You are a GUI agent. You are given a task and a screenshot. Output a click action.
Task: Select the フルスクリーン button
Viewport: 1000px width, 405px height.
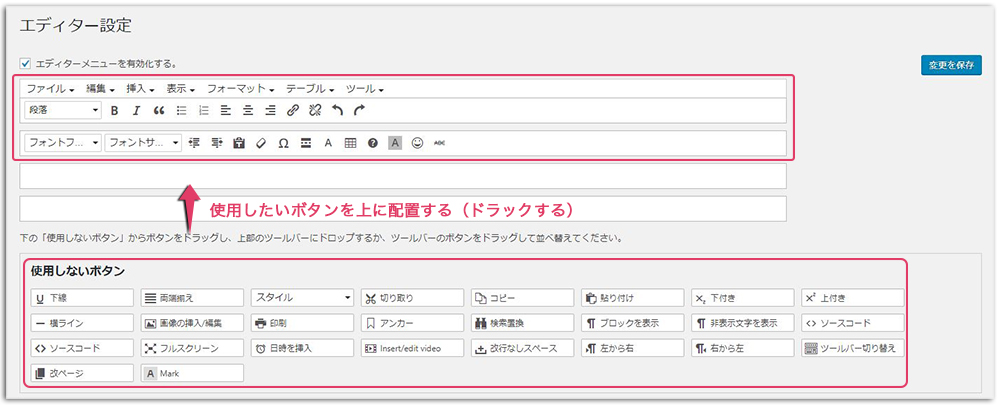tap(192, 349)
